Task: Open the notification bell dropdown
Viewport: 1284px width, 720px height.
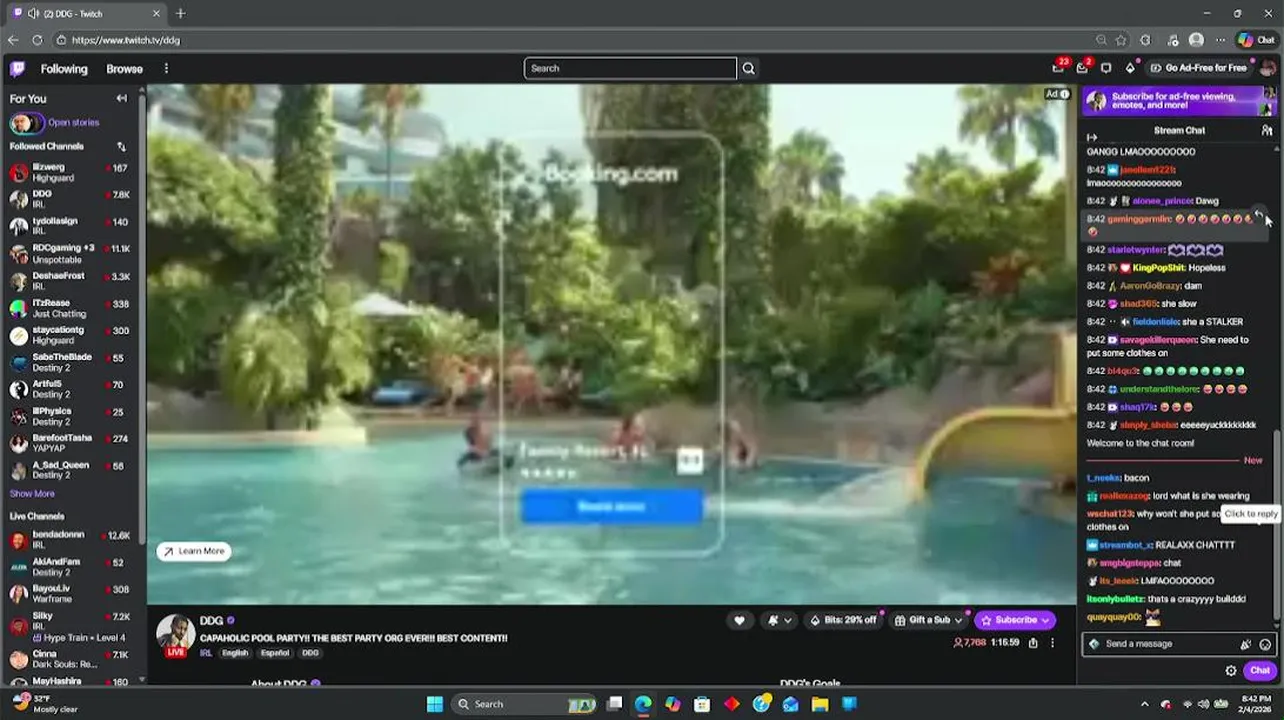Action: (779, 620)
